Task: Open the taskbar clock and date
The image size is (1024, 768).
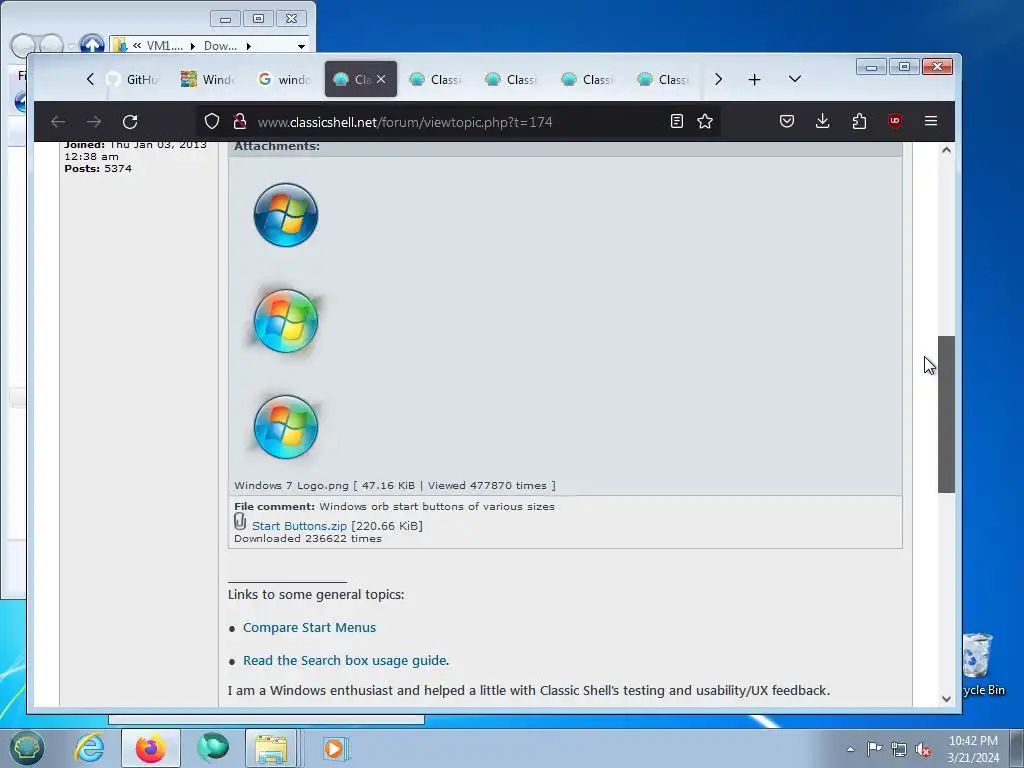Action: [x=973, y=749]
